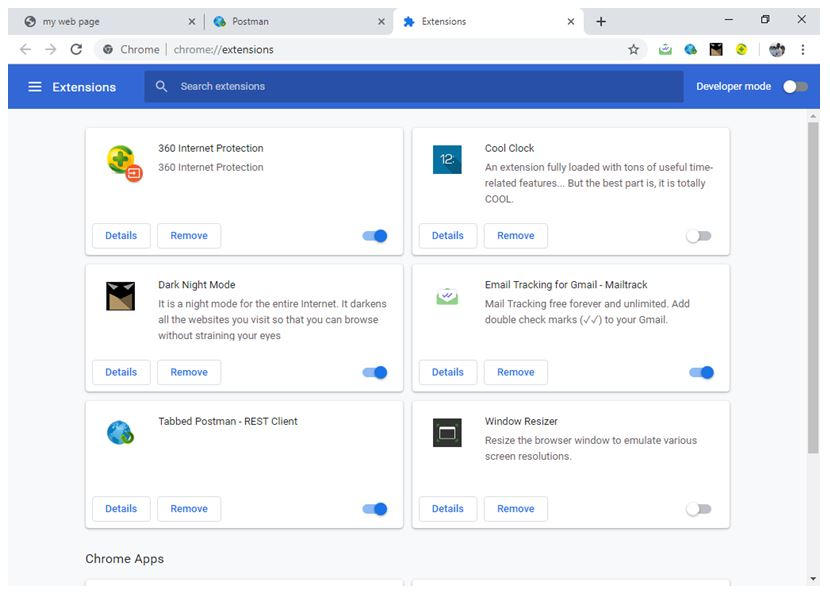This screenshot has height=603, width=830.
Task: Click the 'Dark Night Mode' extension title
Action: point(197,285)
